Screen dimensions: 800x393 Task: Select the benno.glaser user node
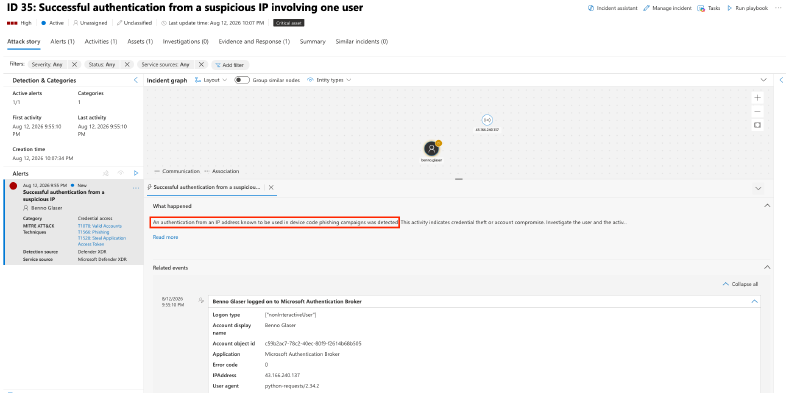pyautogui.click(x=432, y=149)
